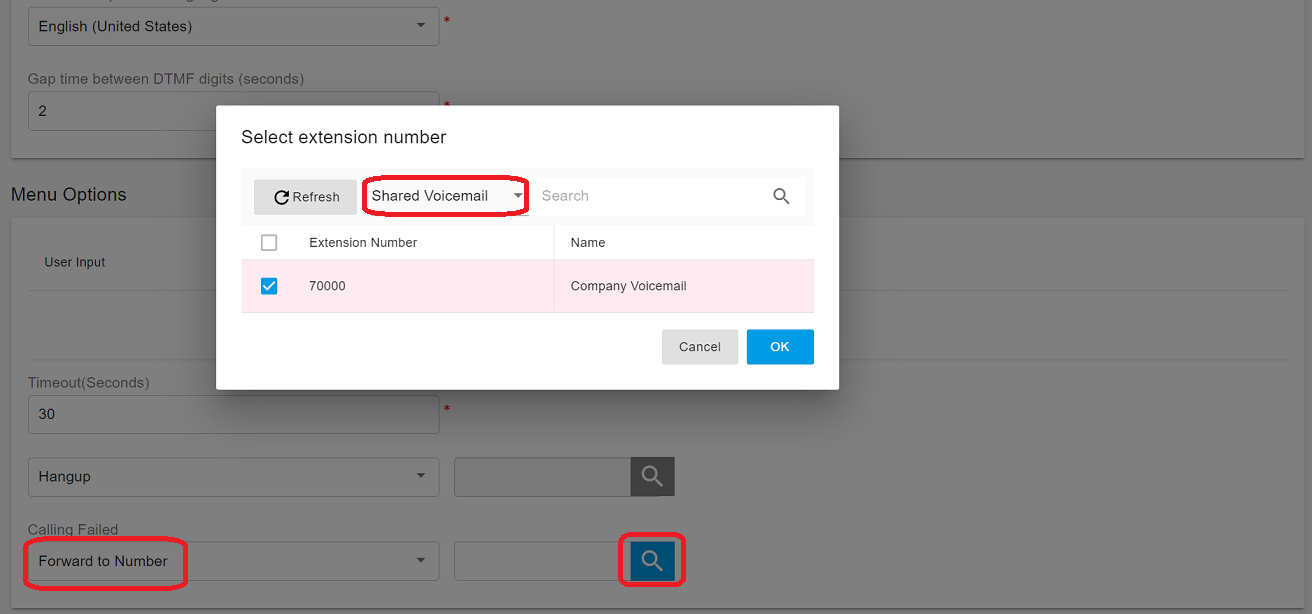
Task: Select the Company Voicemail row
Action: pyautogui.click(x=628, y=286)
